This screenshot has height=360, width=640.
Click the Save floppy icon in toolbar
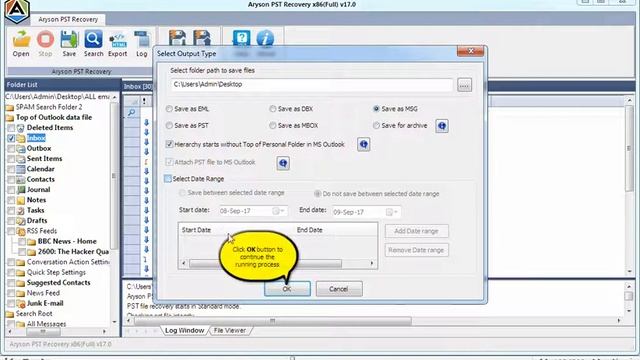click(x=69, y=40)
